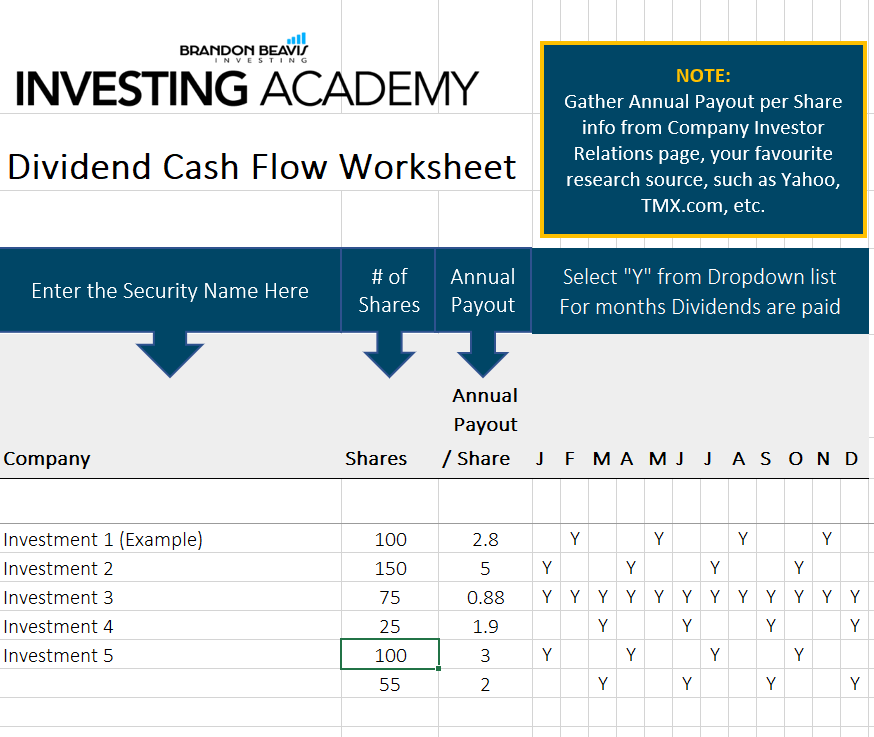Image resolution: width=874 pixels, height=737 pixels.
Task: Click the arrow below Annual Payout header
Action: [483, 355]
